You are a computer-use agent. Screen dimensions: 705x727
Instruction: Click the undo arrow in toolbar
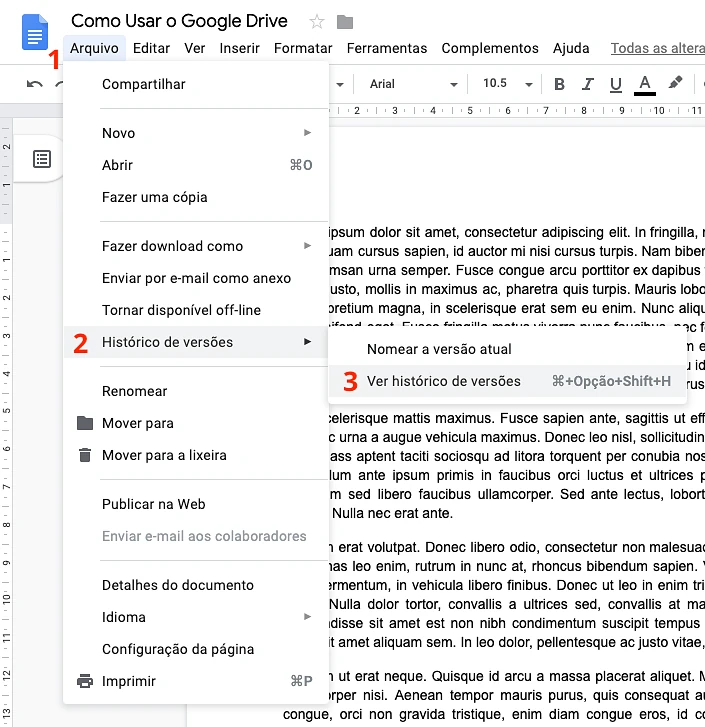pos(35,84)
